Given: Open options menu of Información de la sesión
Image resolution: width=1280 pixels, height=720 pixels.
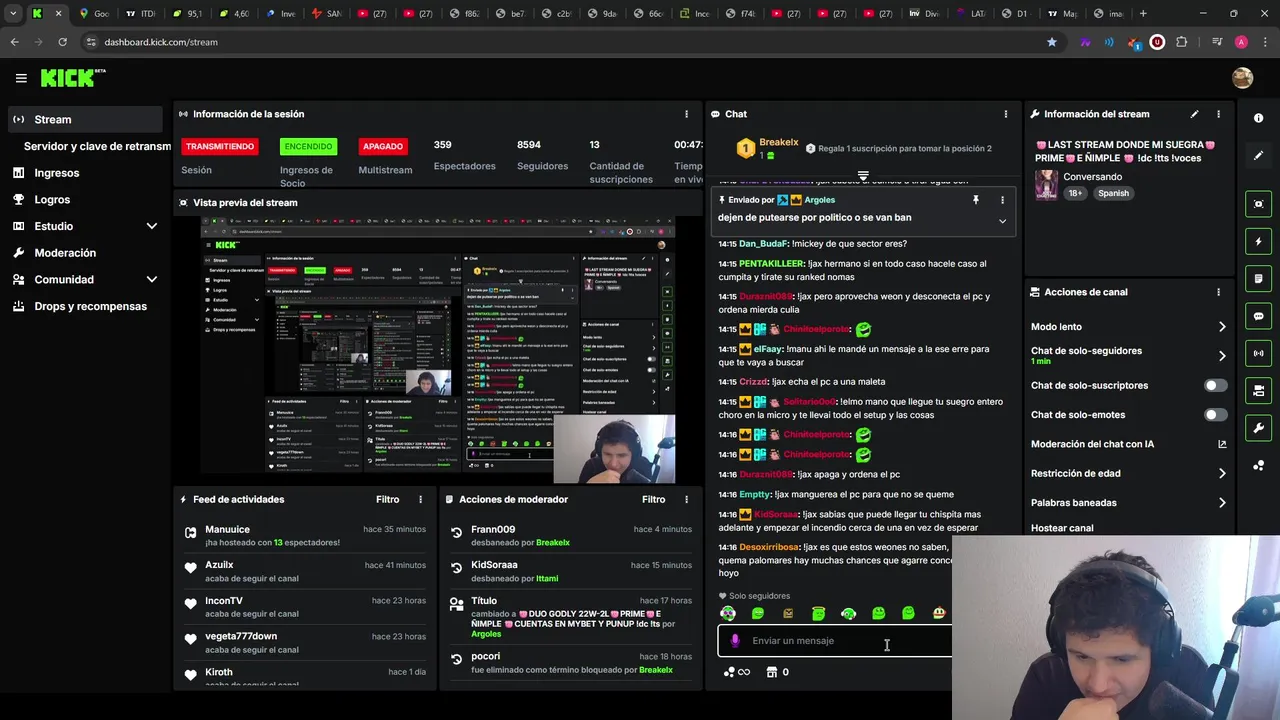Looking at the screenshot, I should click(x=686, y=114).
